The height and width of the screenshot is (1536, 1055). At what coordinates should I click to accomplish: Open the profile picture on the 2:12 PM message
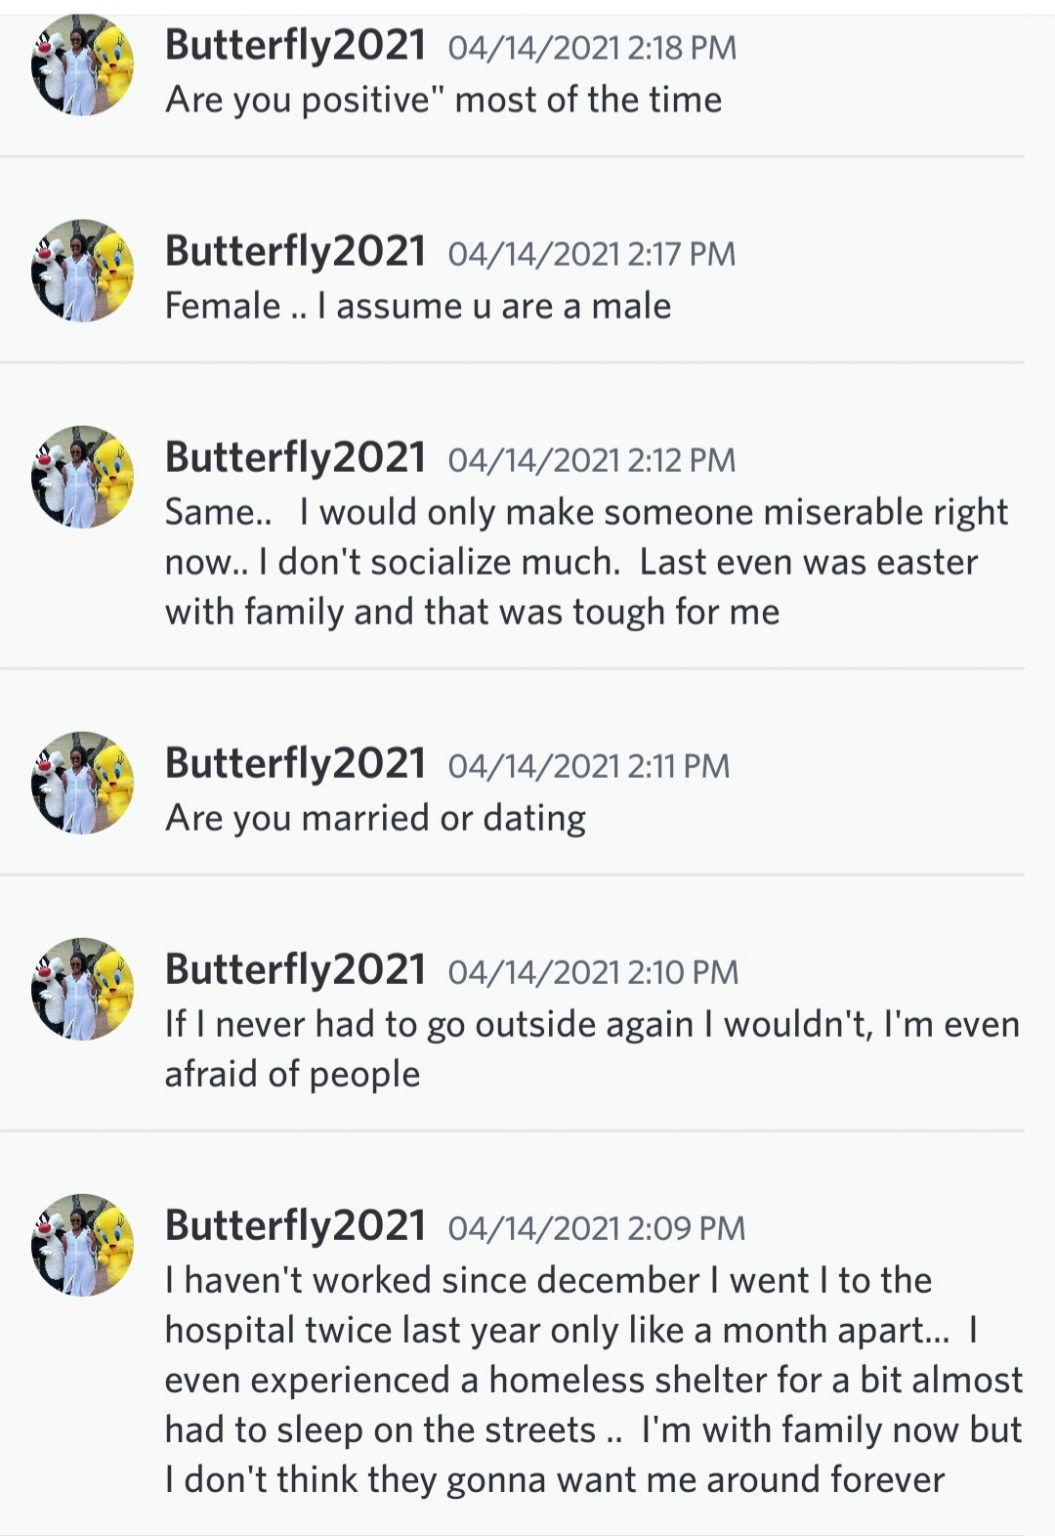tap(83, 477)
